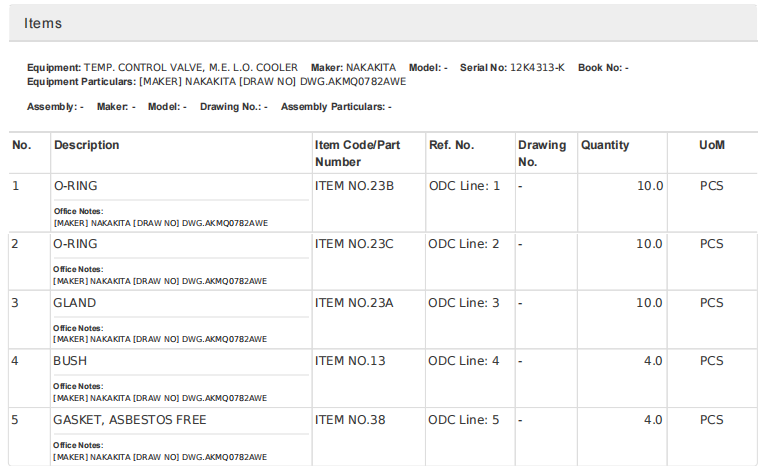Image resolution: width=760 pixels, height=466 pixels.
Task: Click the Item Code/Part Number column header
Action: tap(357, 153)
